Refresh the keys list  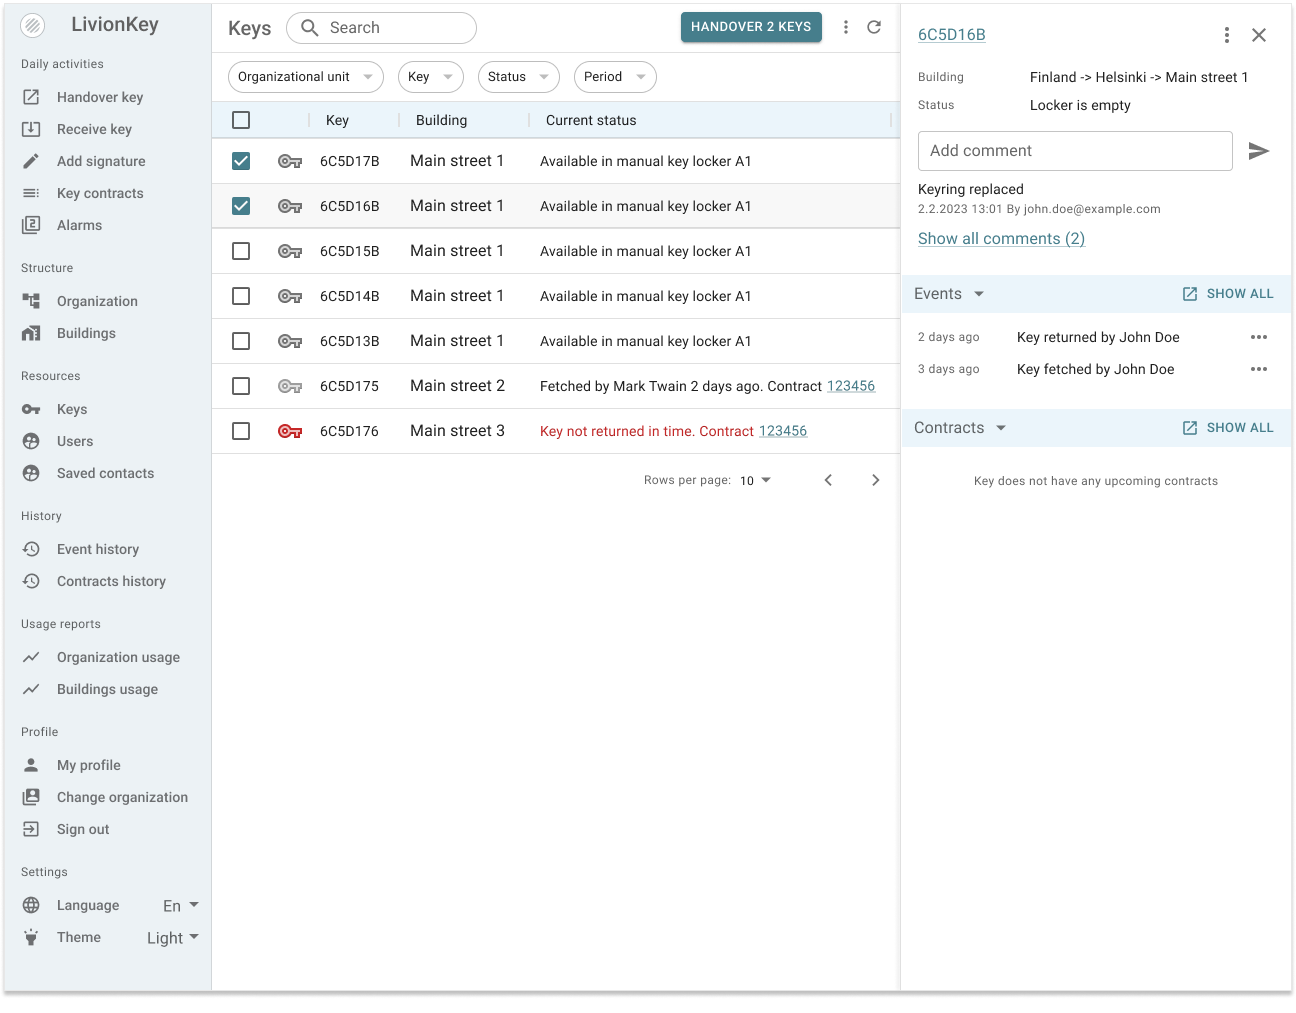pyautogui.click(x=873, y=27)
